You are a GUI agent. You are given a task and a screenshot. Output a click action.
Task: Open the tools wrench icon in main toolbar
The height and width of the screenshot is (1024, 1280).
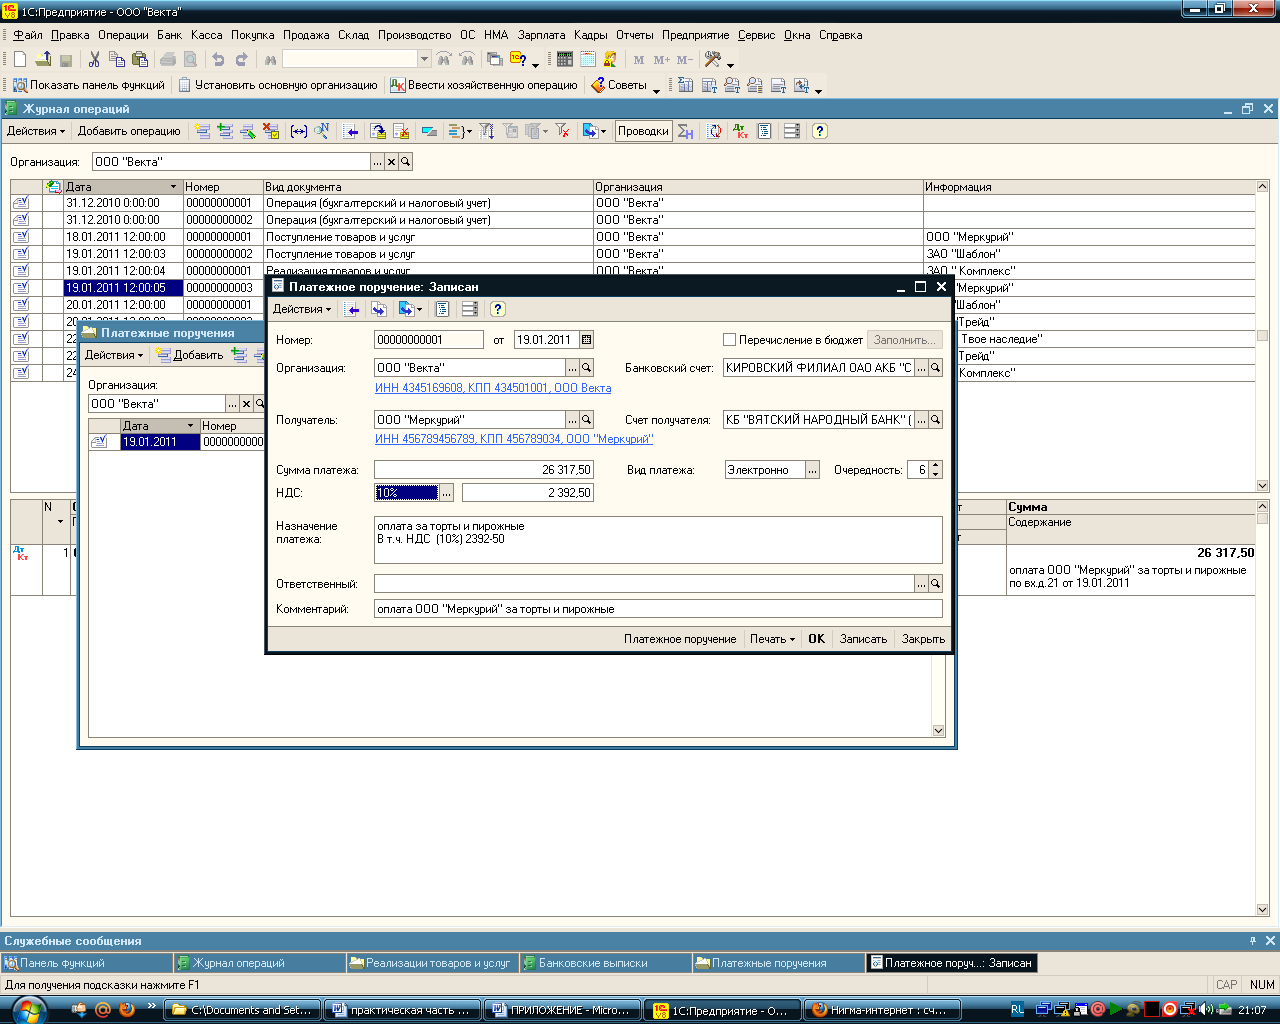[x=713, y=60]
